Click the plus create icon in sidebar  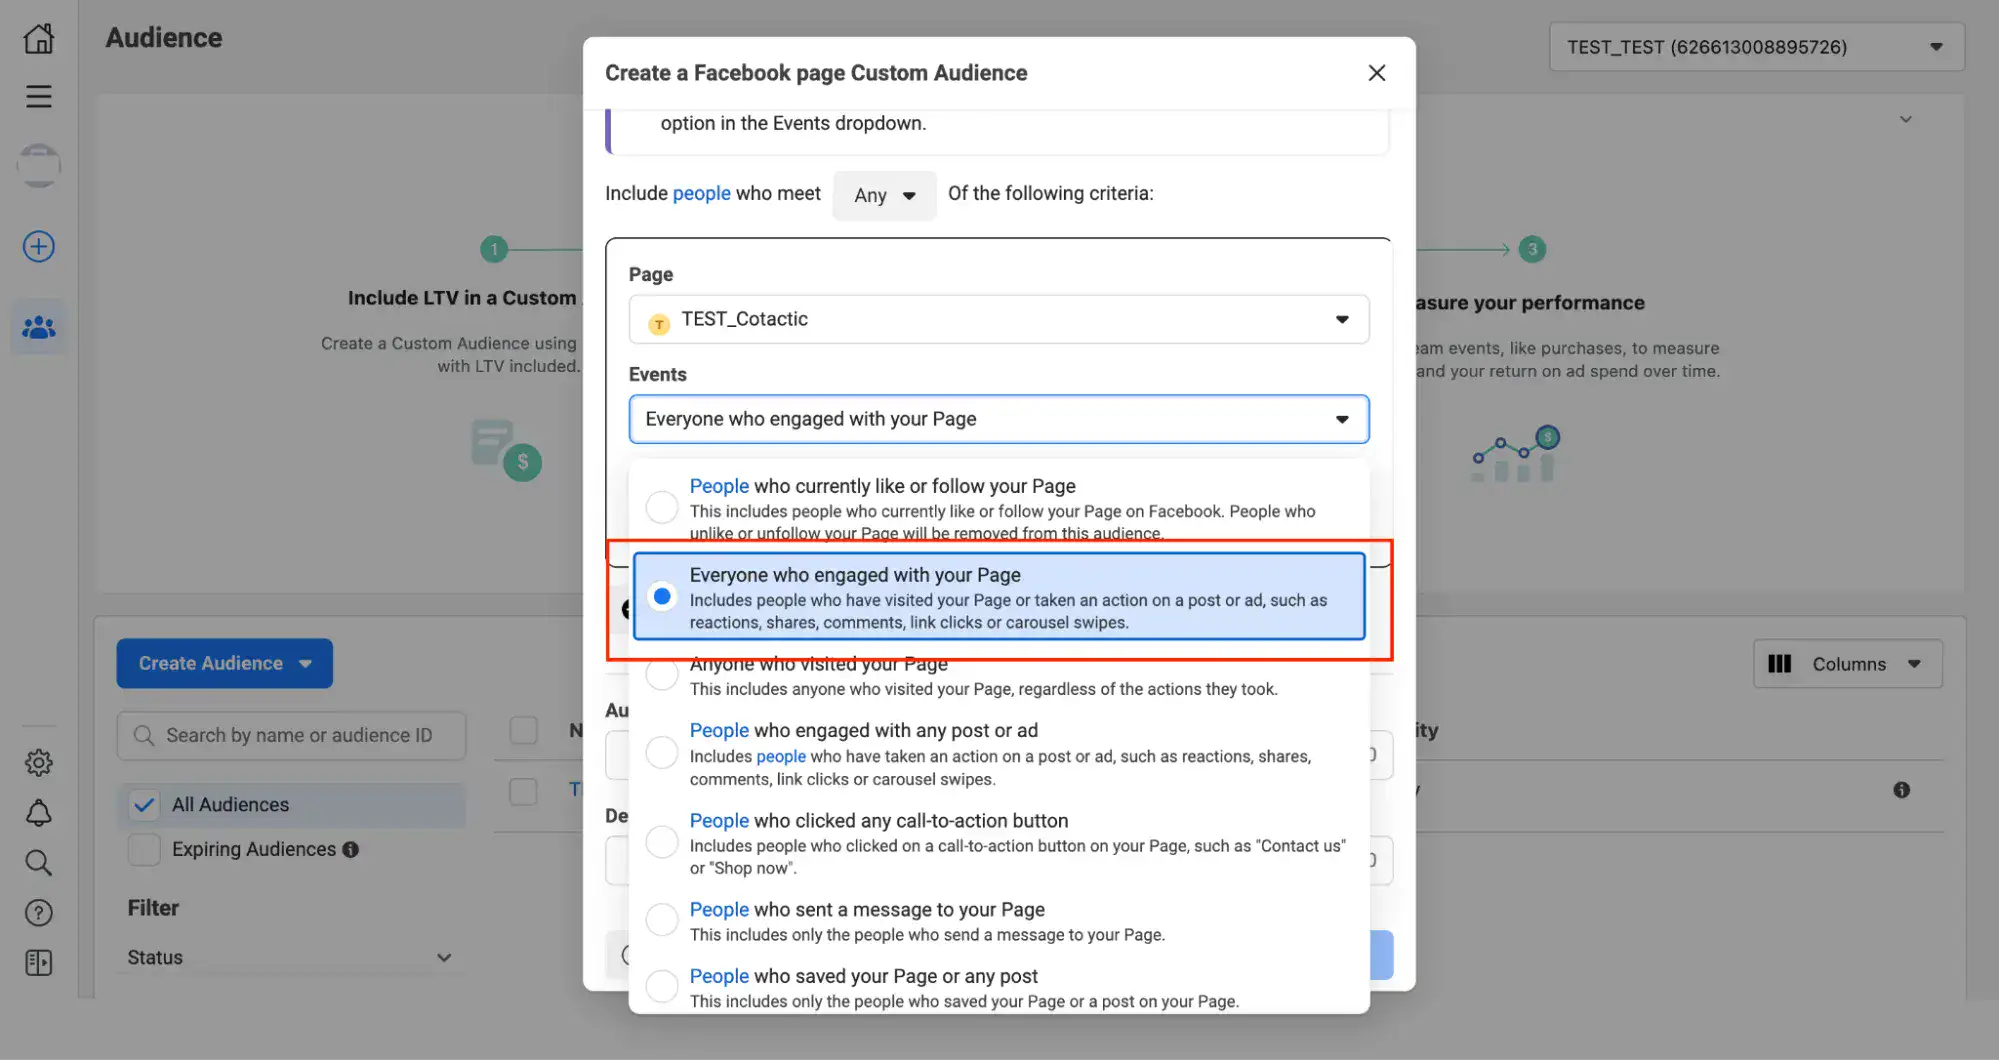click(x=39, y=246)
